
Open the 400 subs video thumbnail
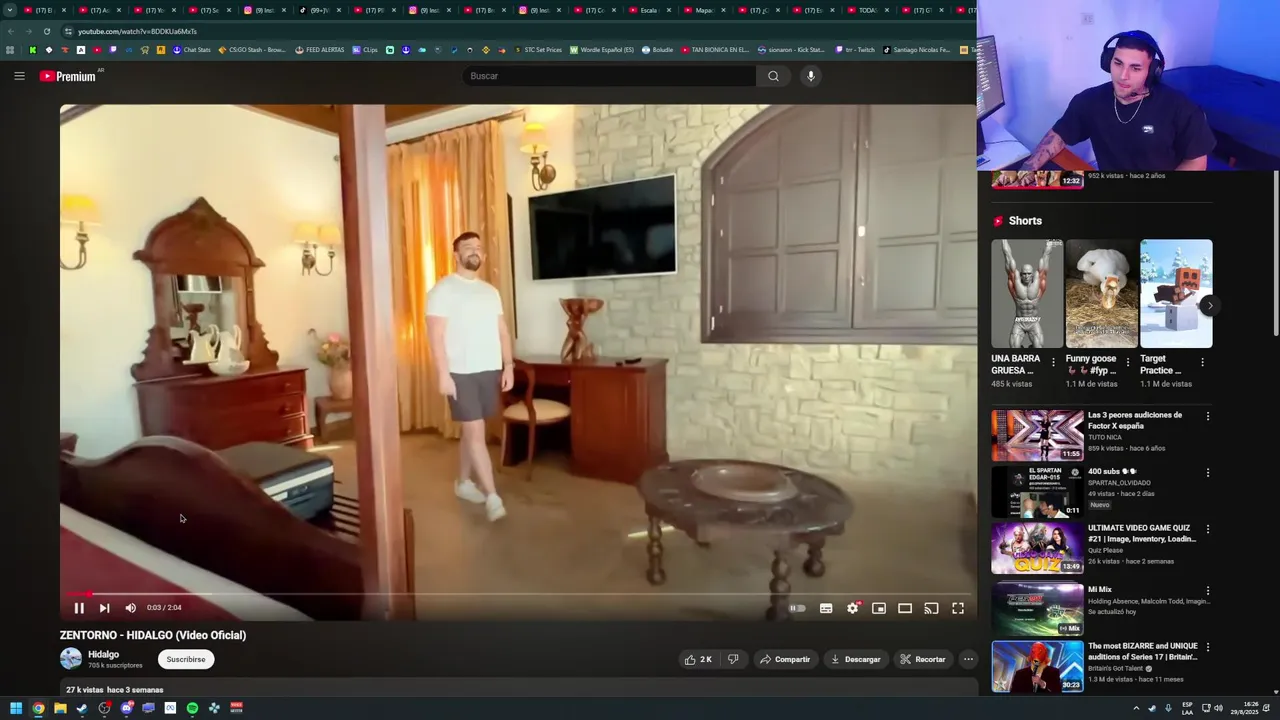click(x=1037, y=491)
